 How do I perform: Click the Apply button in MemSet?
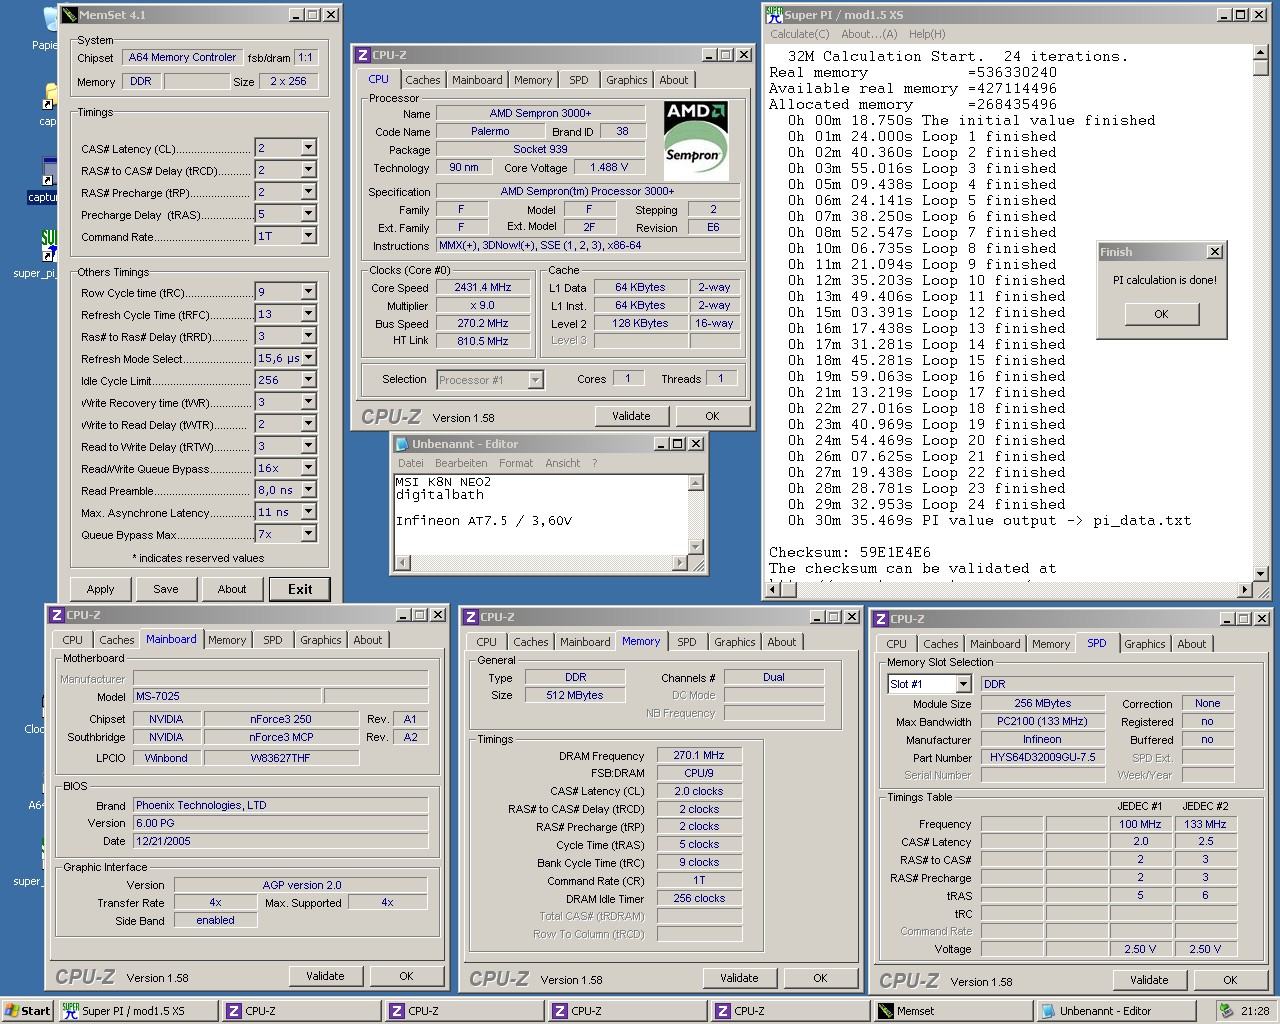[x=100, y=589]
